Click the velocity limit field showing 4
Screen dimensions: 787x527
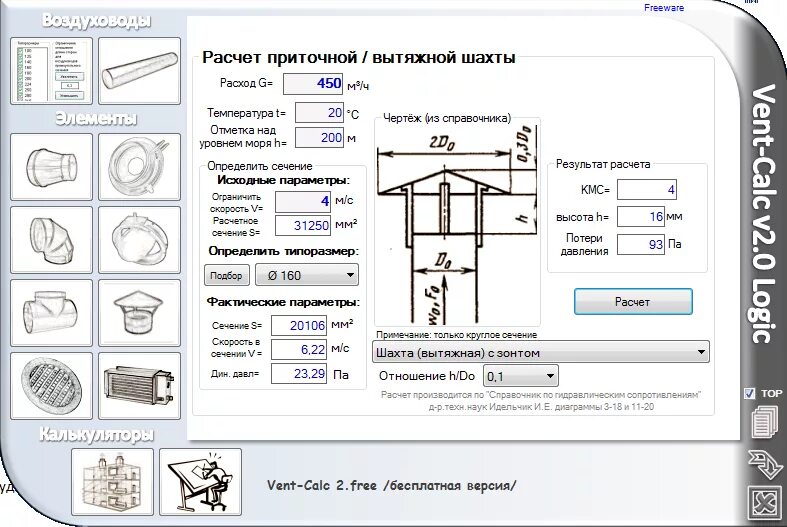(x=303, y=202)
